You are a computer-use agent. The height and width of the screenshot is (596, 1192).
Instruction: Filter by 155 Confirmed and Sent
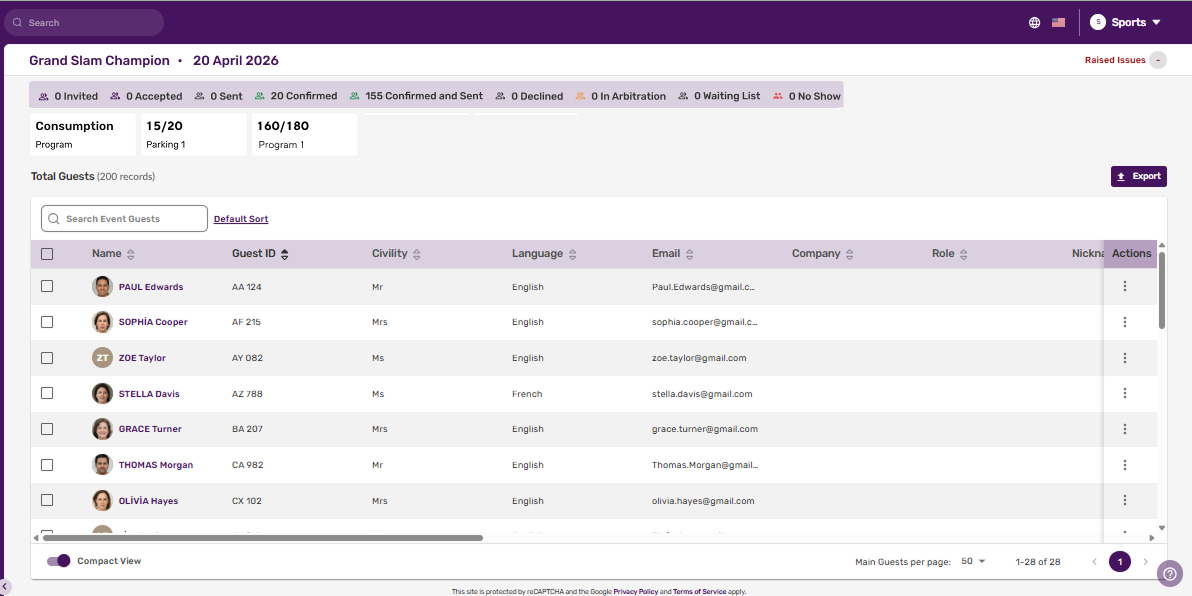[416, 96]
